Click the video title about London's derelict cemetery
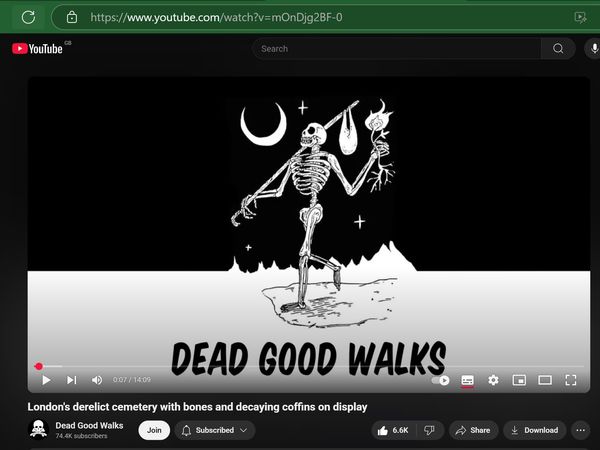The width and height of the screenshot is (600, 450). [197, 407]
